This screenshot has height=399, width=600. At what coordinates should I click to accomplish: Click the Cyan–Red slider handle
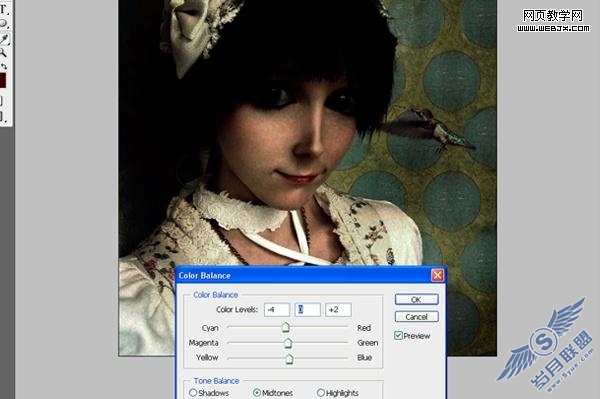click(x=285, y=327)
